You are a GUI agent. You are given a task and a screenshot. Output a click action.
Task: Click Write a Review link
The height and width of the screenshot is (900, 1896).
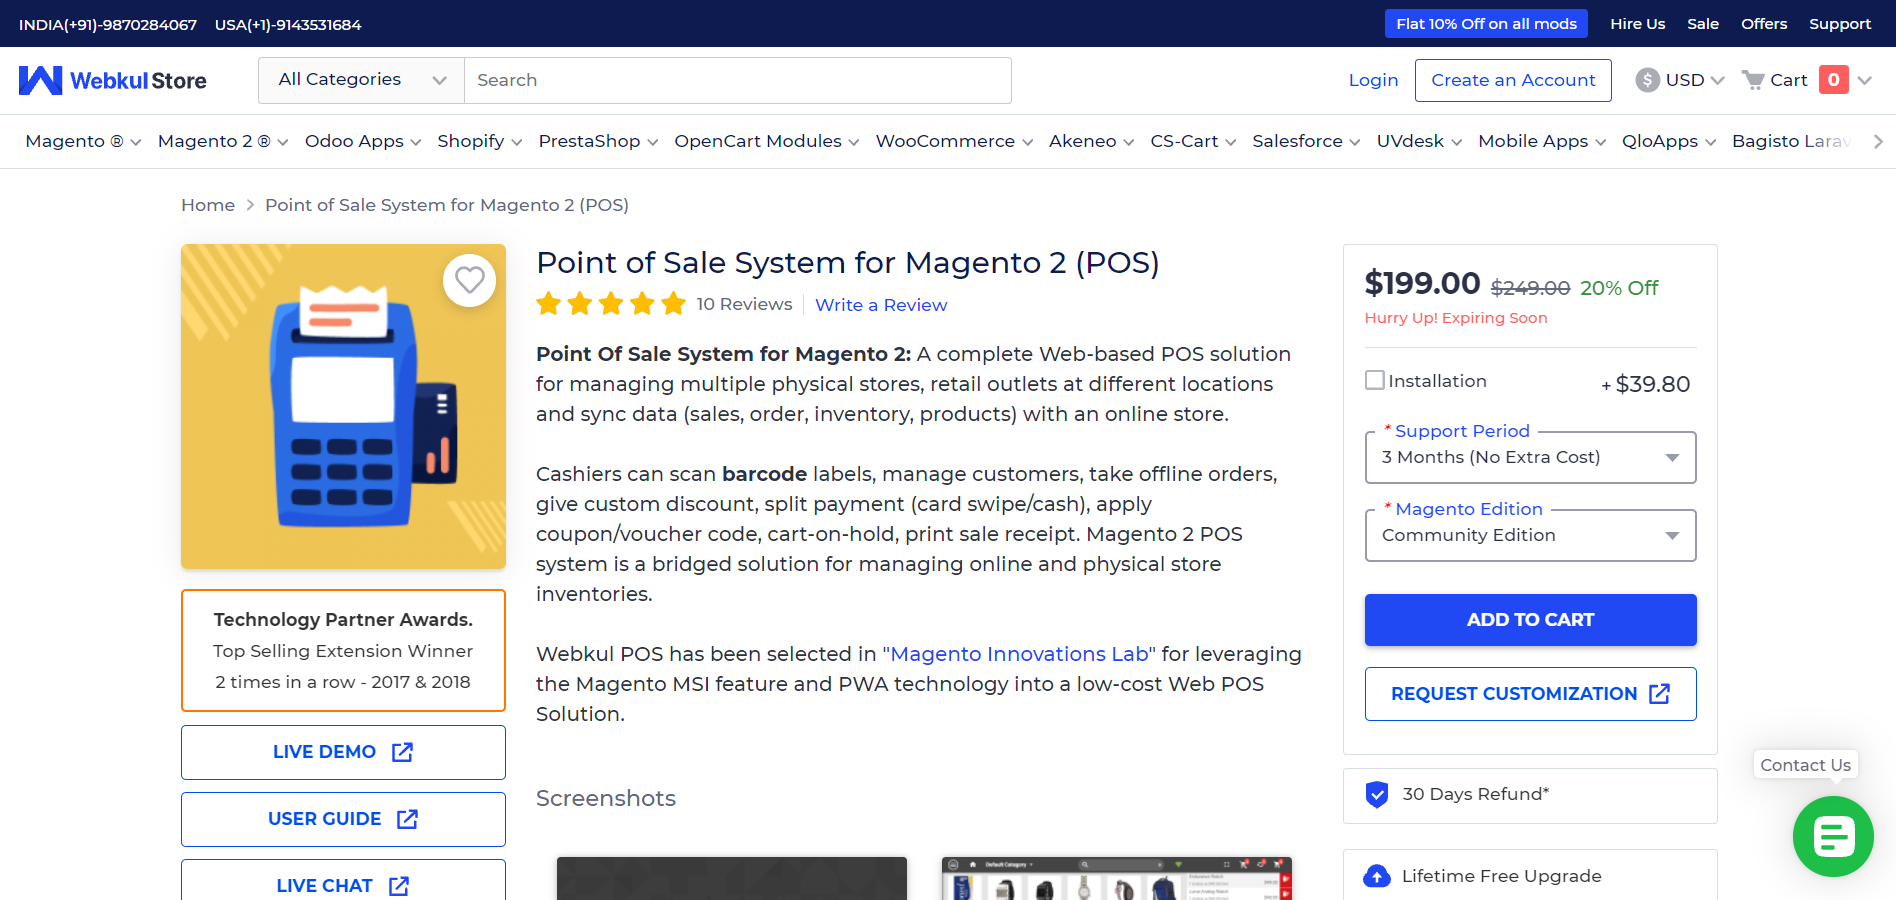click(881, 305)
